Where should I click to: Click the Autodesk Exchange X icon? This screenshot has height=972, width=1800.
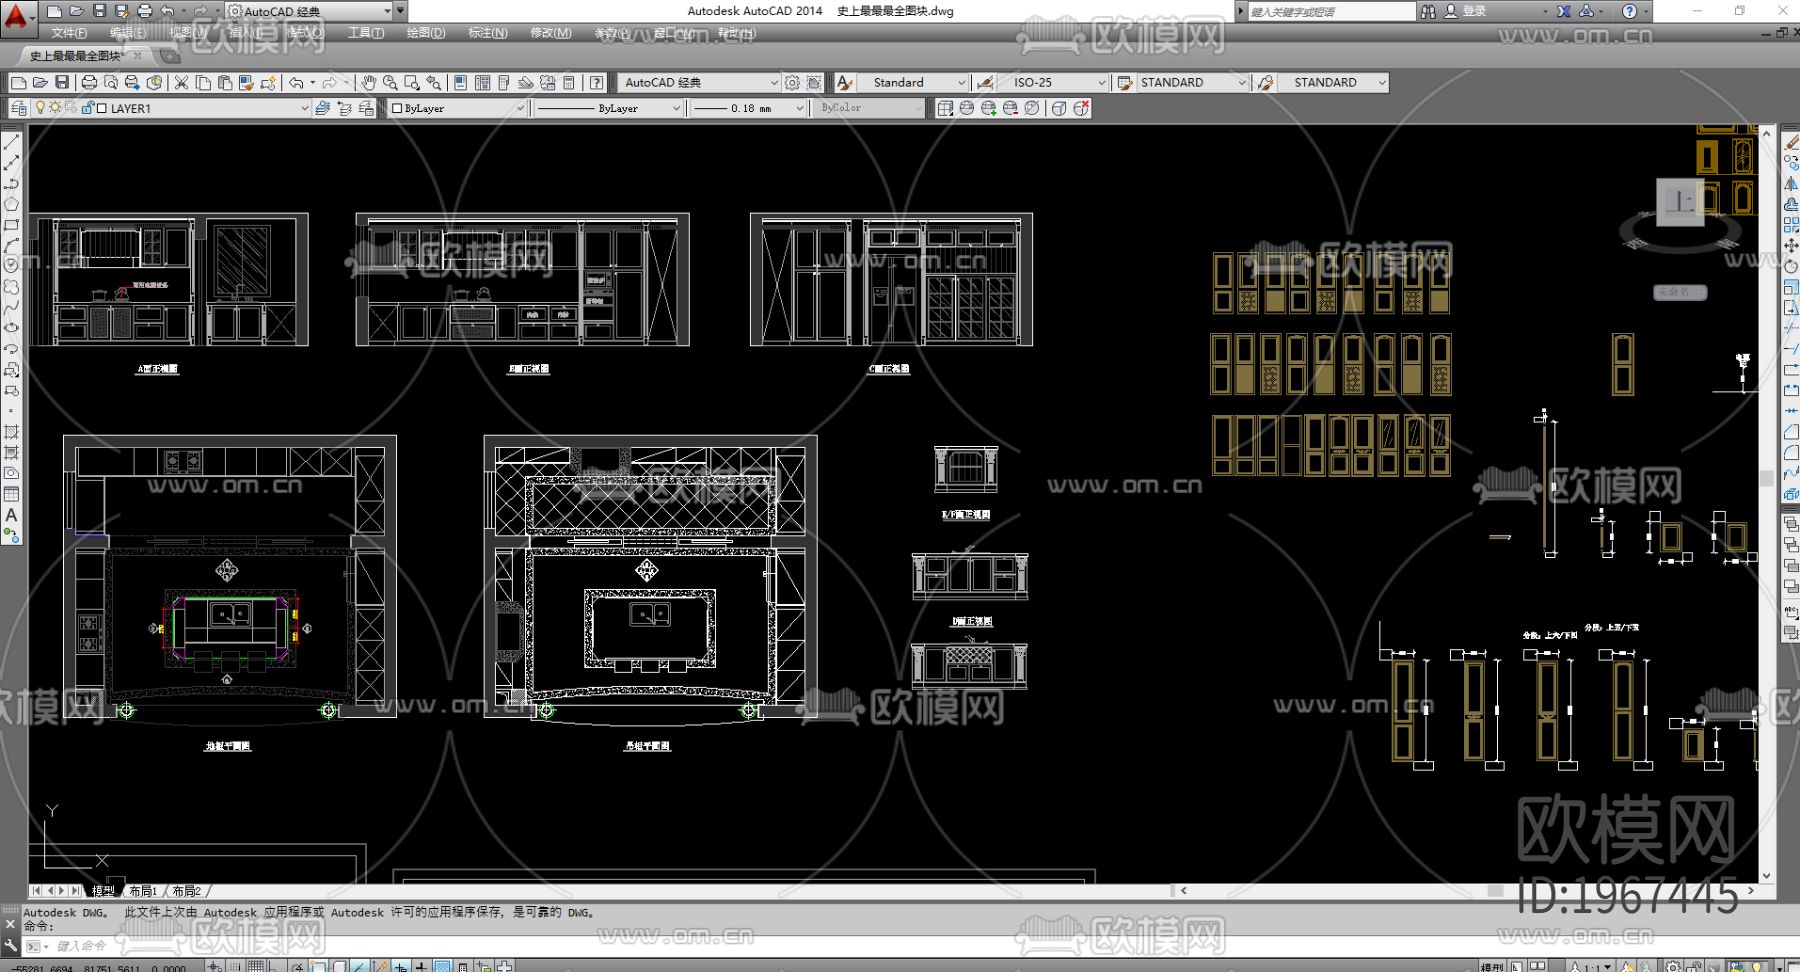point(1564,11)
